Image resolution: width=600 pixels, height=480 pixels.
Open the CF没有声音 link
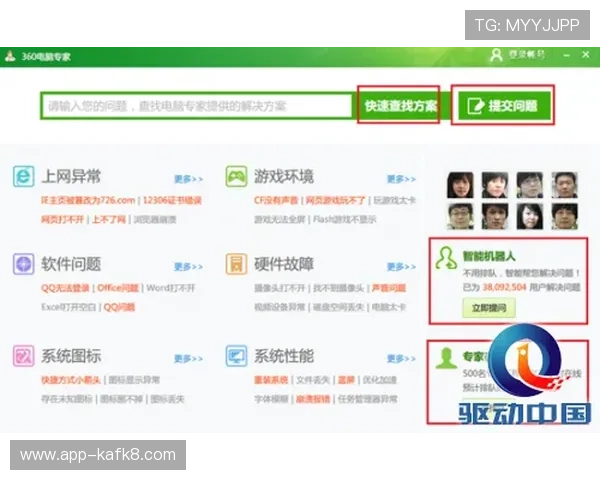pyautogui.click(x=276, y=200)
